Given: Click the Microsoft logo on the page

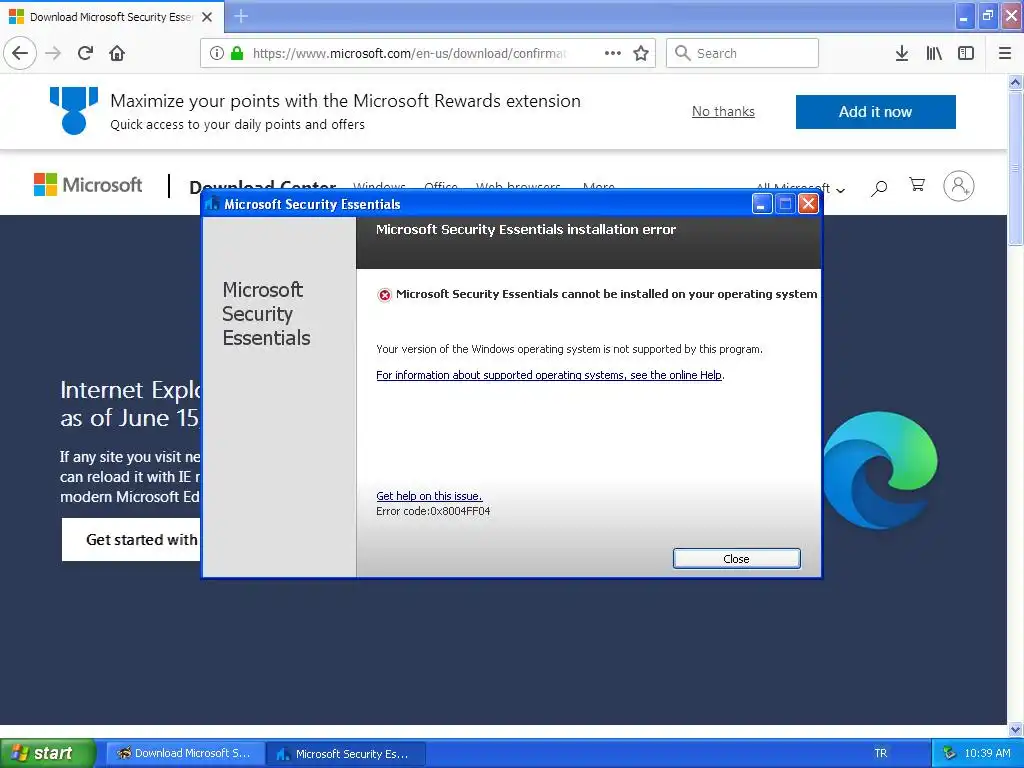Looking at the screenshot, I should tap(88, 185).
